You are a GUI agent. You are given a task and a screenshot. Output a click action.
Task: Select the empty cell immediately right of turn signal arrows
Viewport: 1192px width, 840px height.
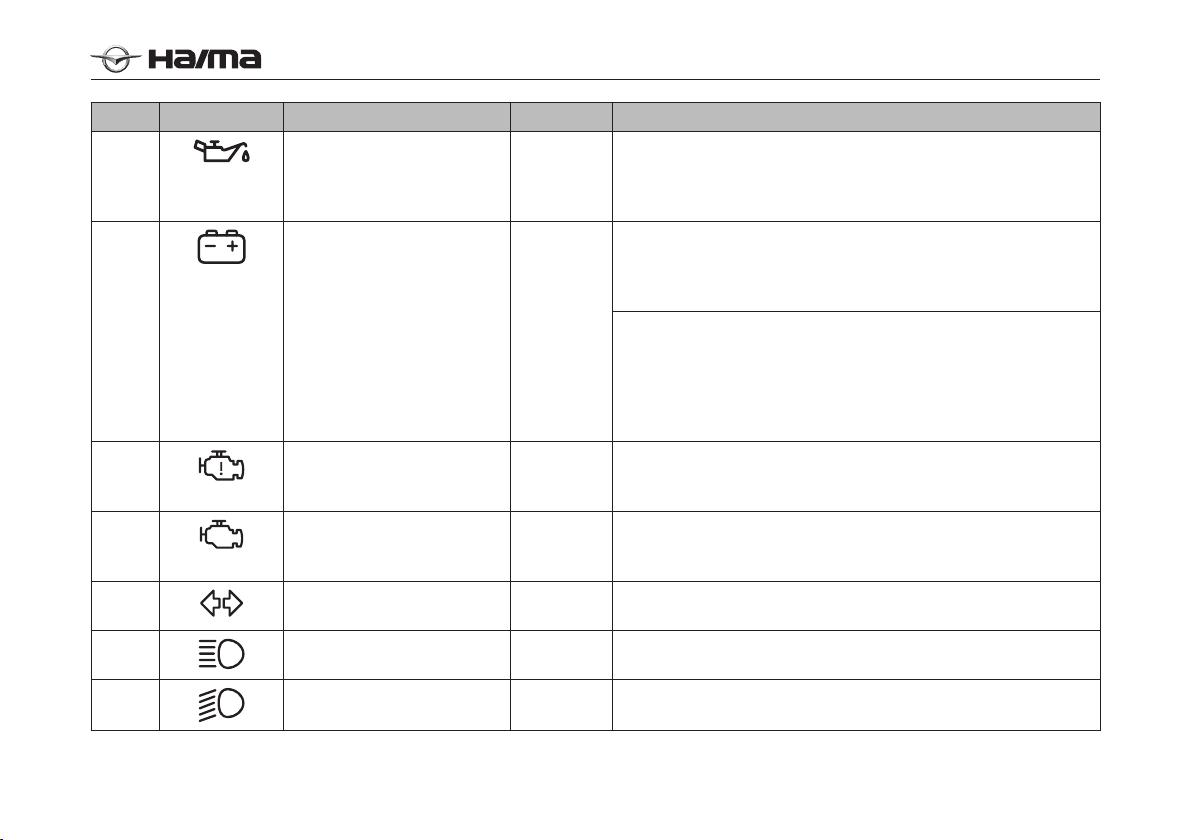tap(397, 606)
